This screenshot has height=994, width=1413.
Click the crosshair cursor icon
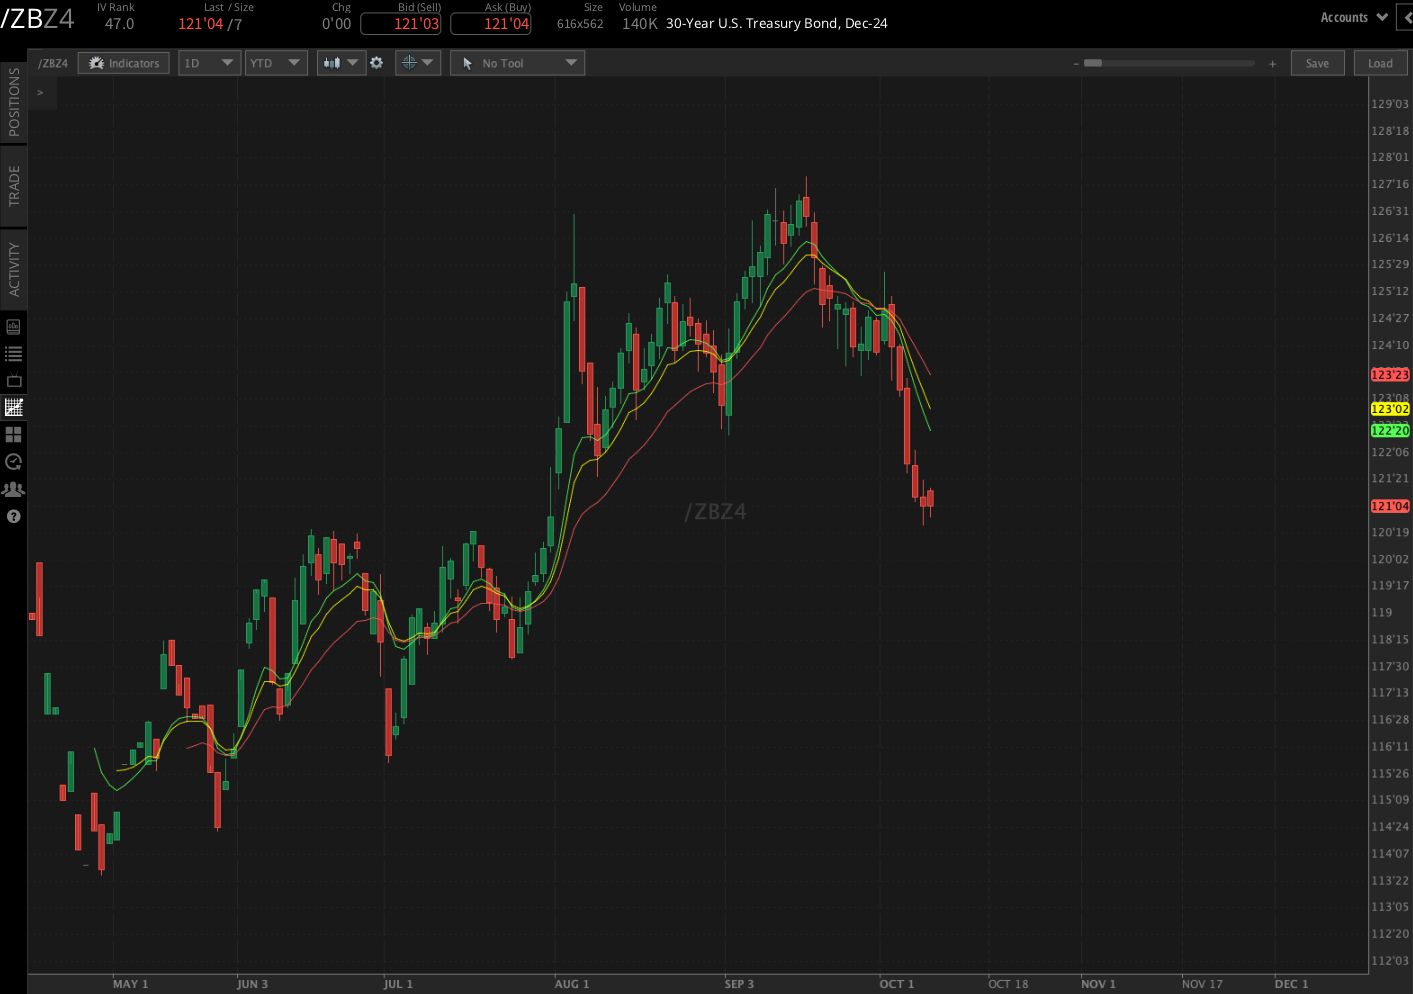click(x=410, y=62)
